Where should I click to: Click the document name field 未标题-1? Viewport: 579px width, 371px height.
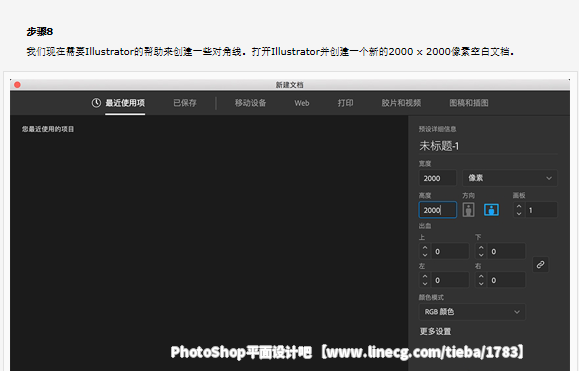pyautogui.click(x=488, y=146)
